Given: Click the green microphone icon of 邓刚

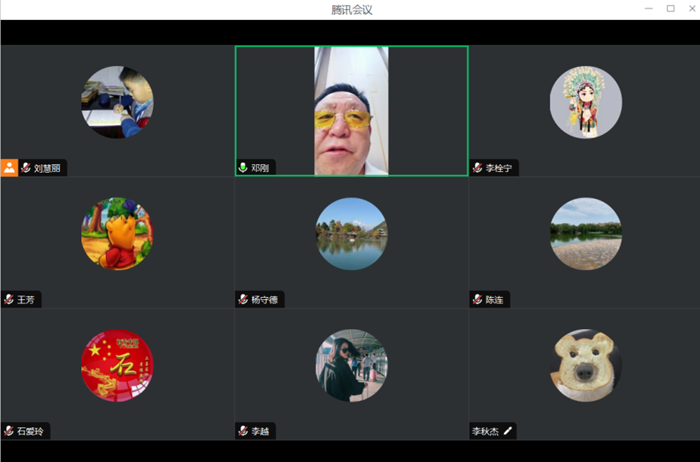Looking at the screenshot, I should coord(243,168).
